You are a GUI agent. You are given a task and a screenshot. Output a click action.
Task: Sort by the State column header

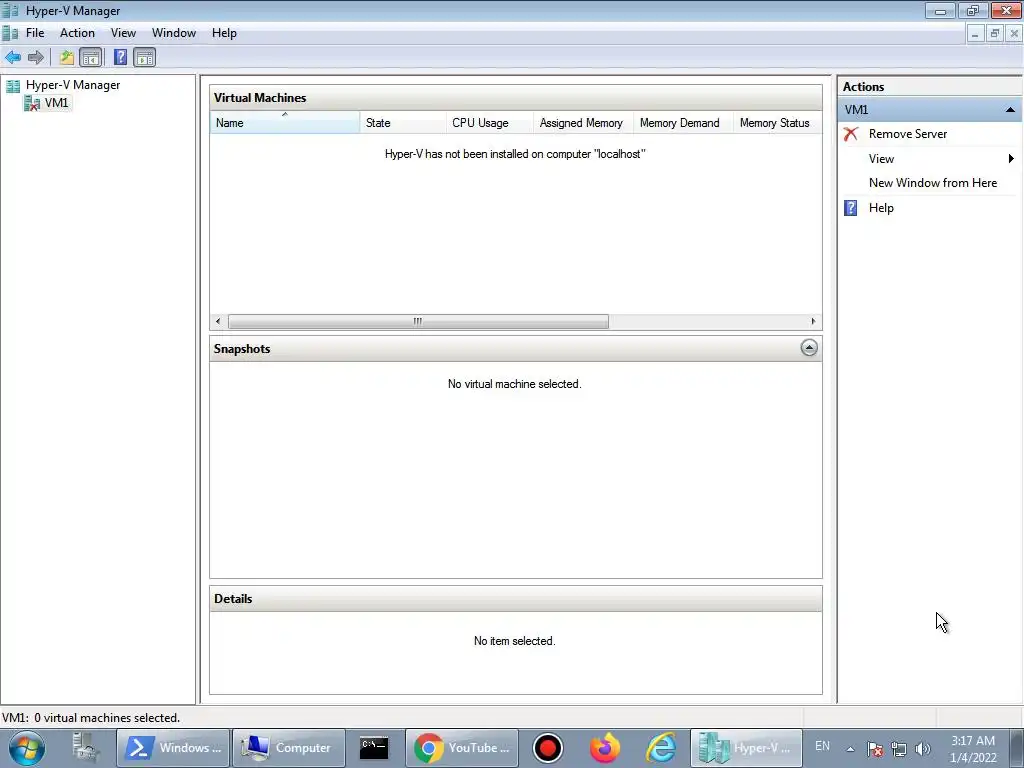(x=403, y=123)
